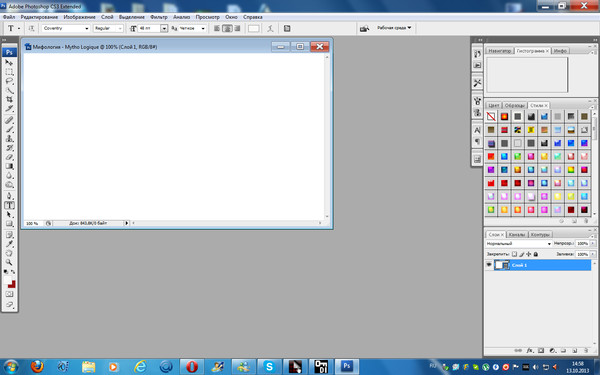This screenshot has height=375, width=600.
Task: Select the Rectangular Marquee tool
Action: (x=10, y=72)
